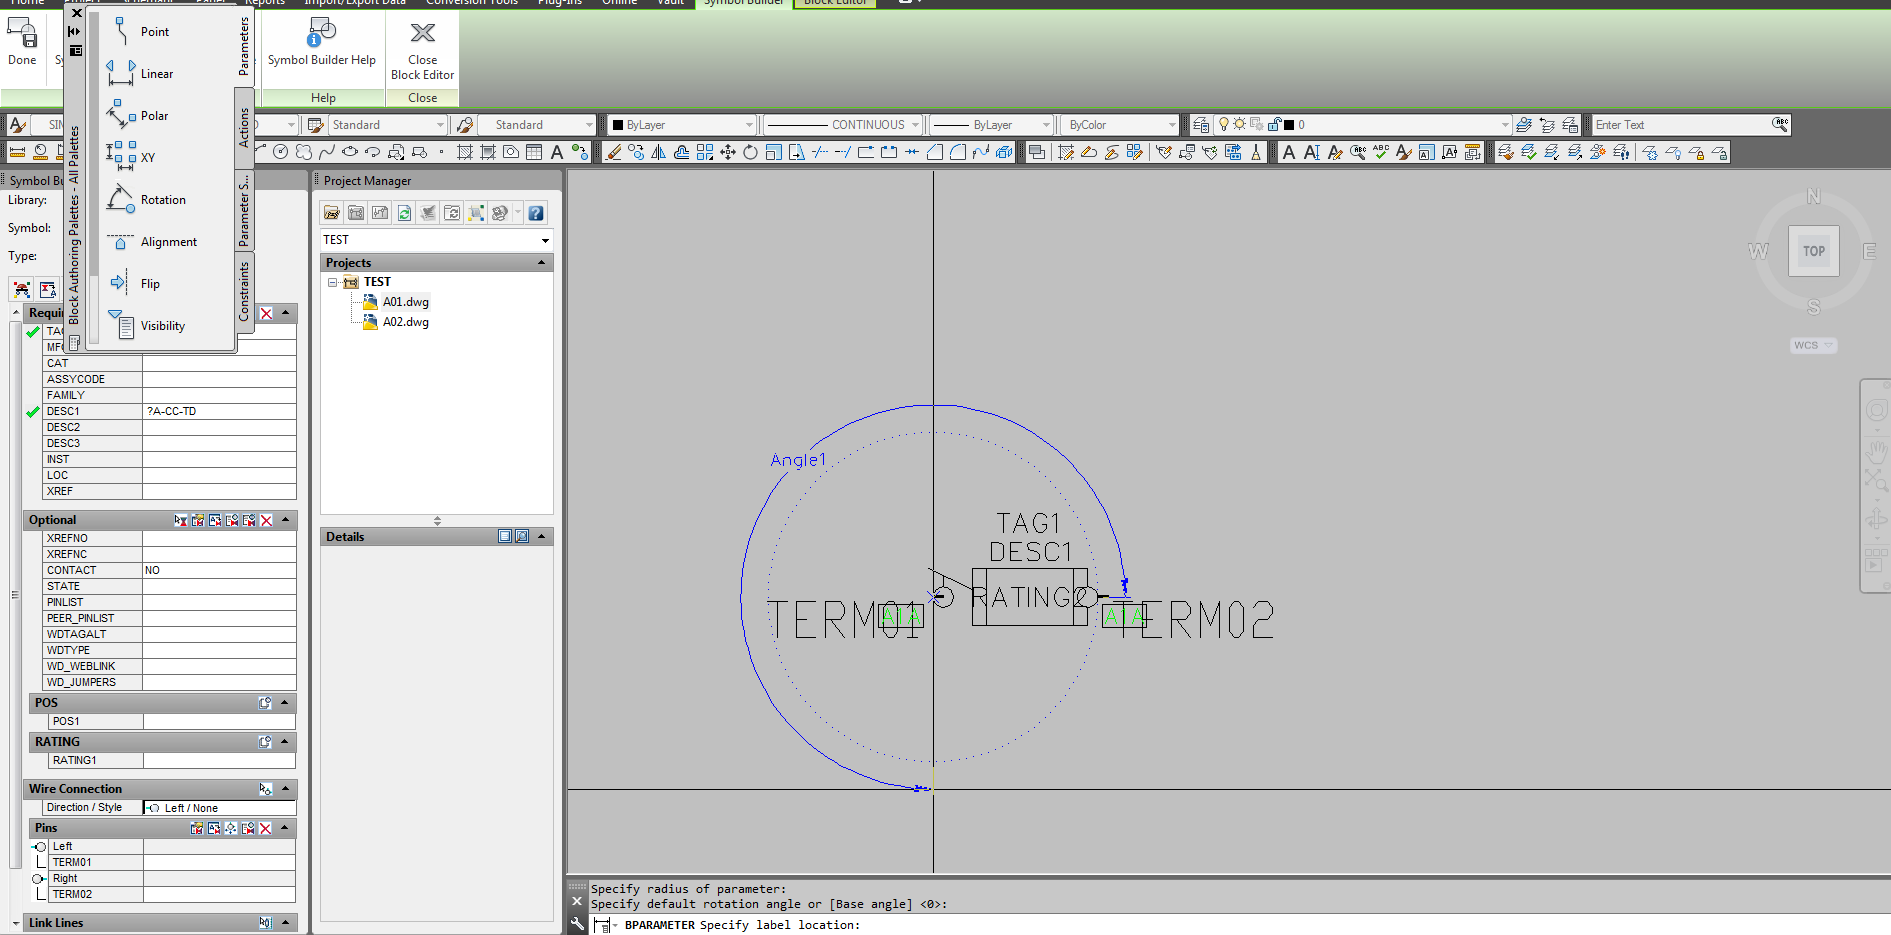Open the ByLayer color dropdown
1891x935 pixels.
coord(683,125)
